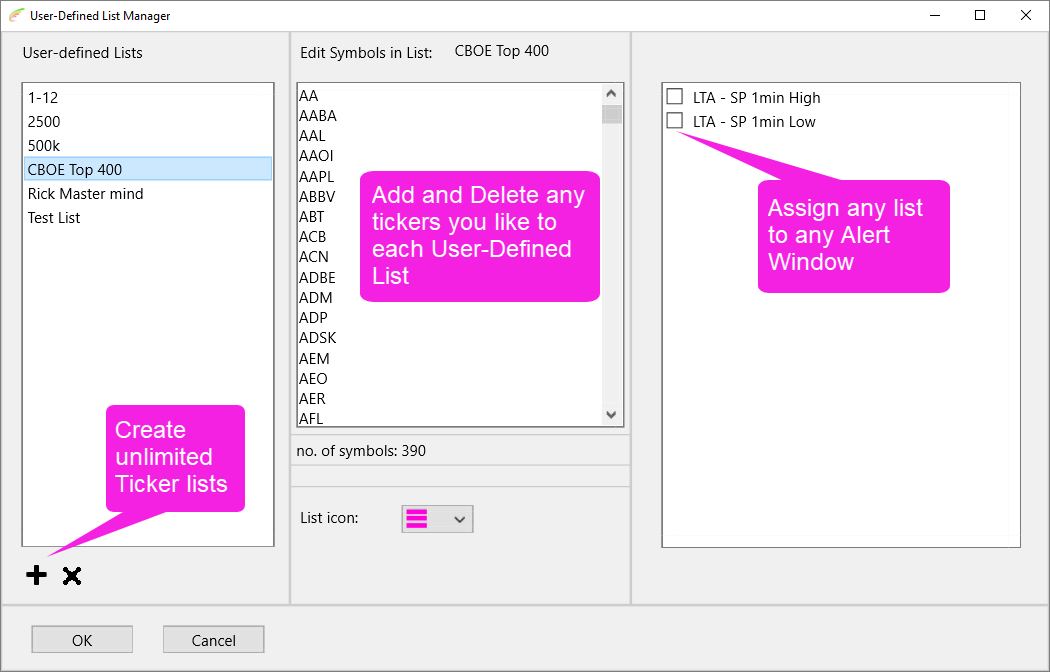The width and height of the screenshot is (1050, 672).
Task: Confirm changes with the OK button
Action: (x=82, y=640)
